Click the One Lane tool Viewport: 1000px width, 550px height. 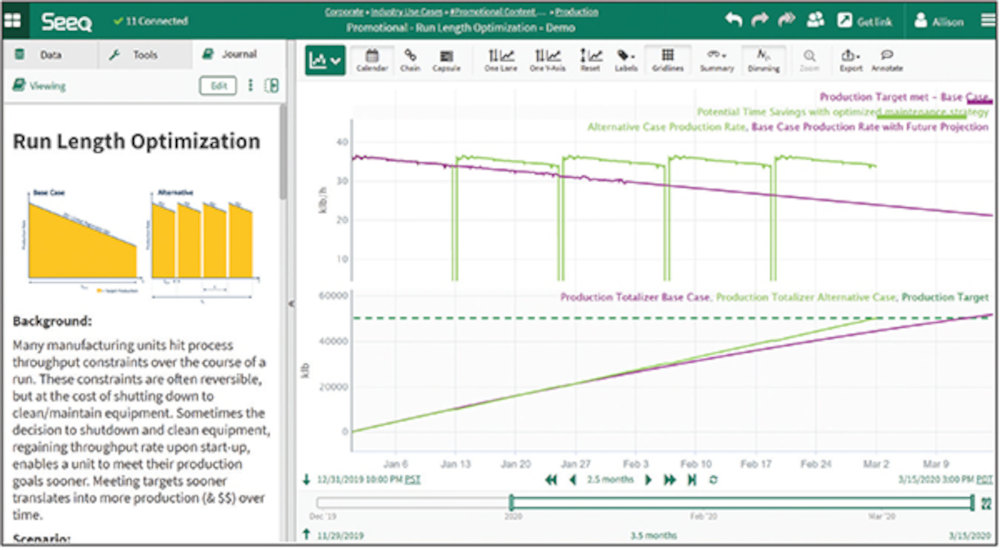(501, 60)
